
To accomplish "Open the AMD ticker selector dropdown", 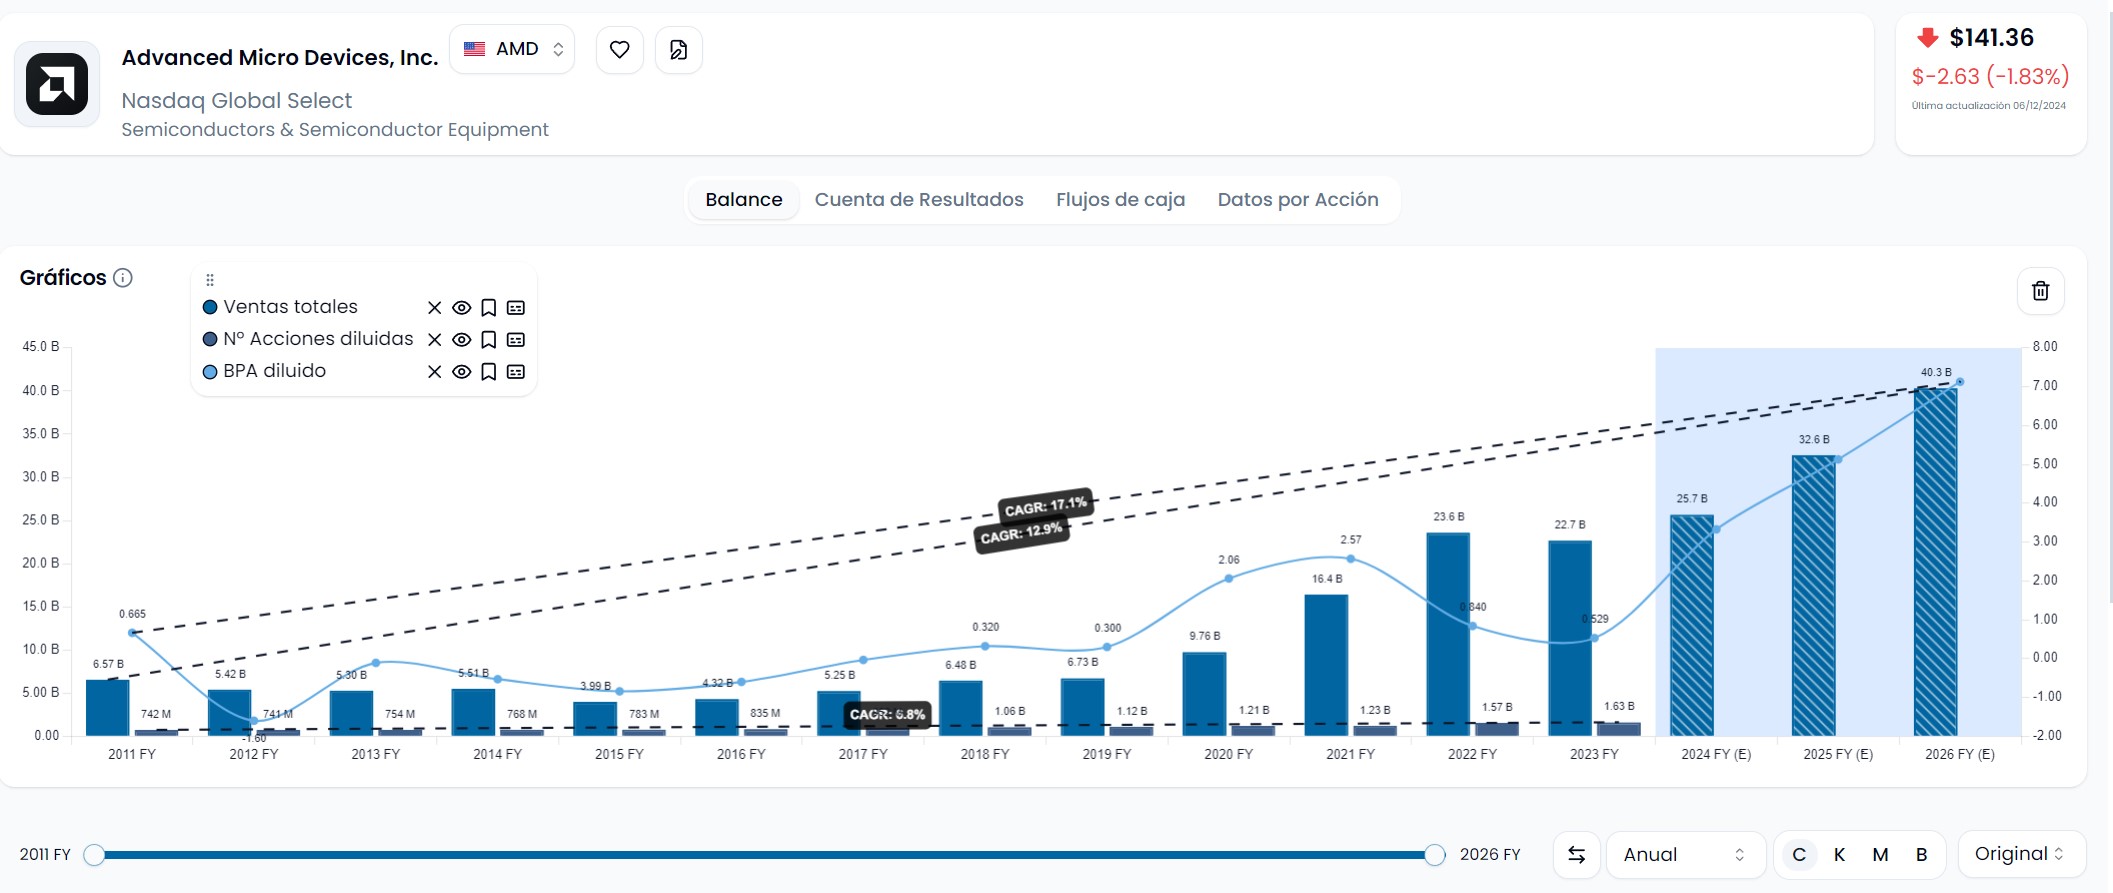I will click(512, 49).
